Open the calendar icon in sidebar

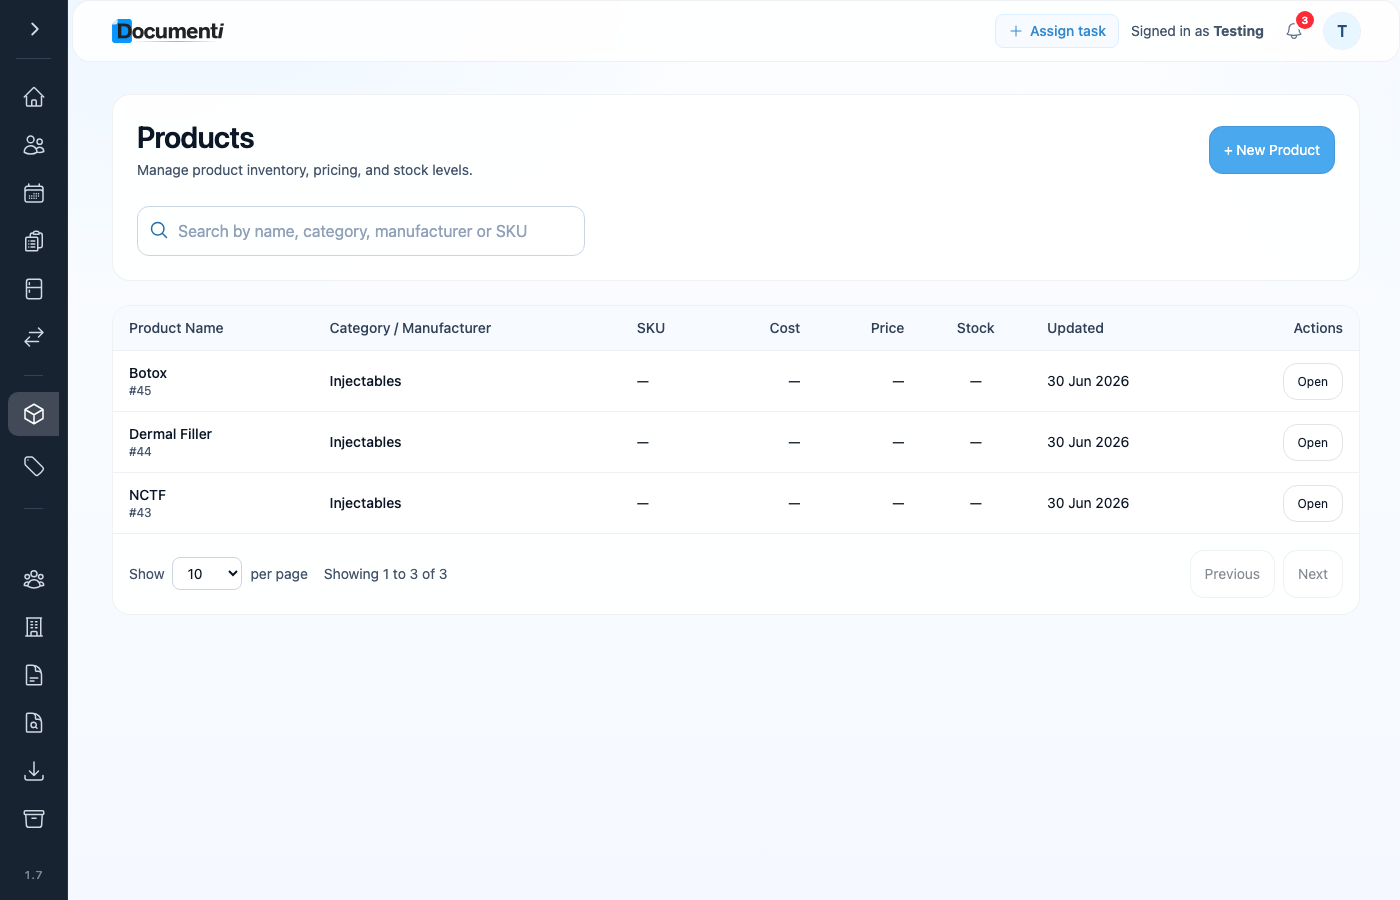click(x=34, y=193)
